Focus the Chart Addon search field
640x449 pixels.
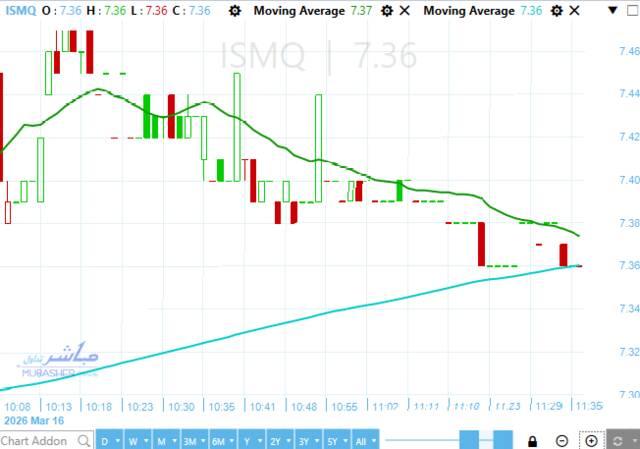click(36, 440)
